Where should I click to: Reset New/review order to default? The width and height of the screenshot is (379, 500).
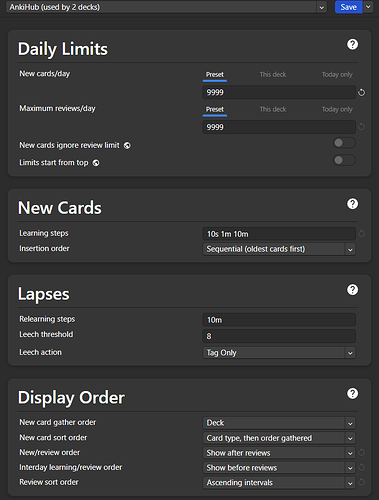[361, 453]
